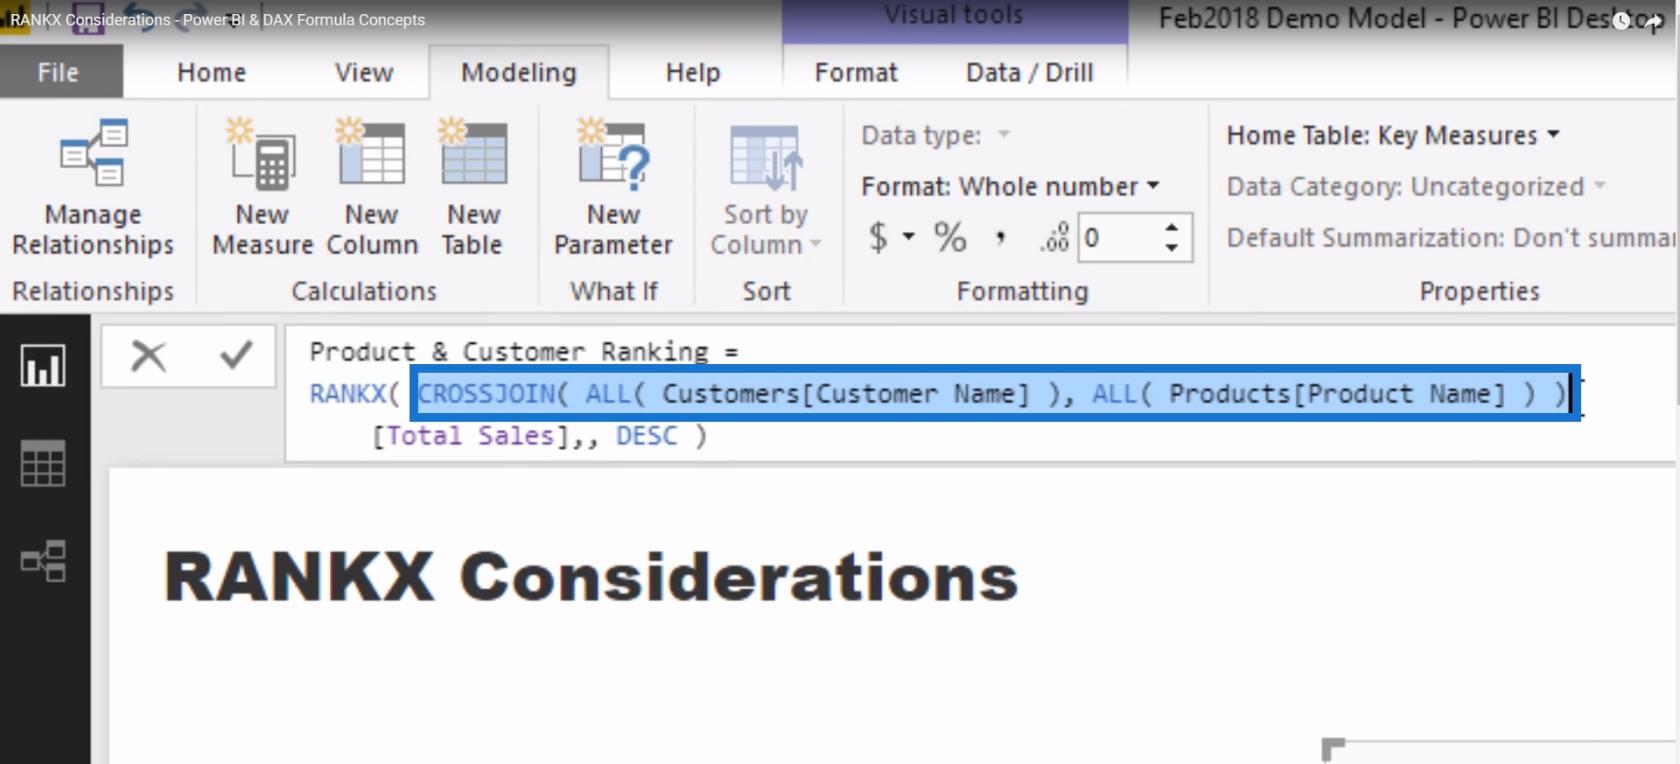Click the Save icon in title bar
This screenshot has width=1680, height=764.
click(x=88, y=20)
